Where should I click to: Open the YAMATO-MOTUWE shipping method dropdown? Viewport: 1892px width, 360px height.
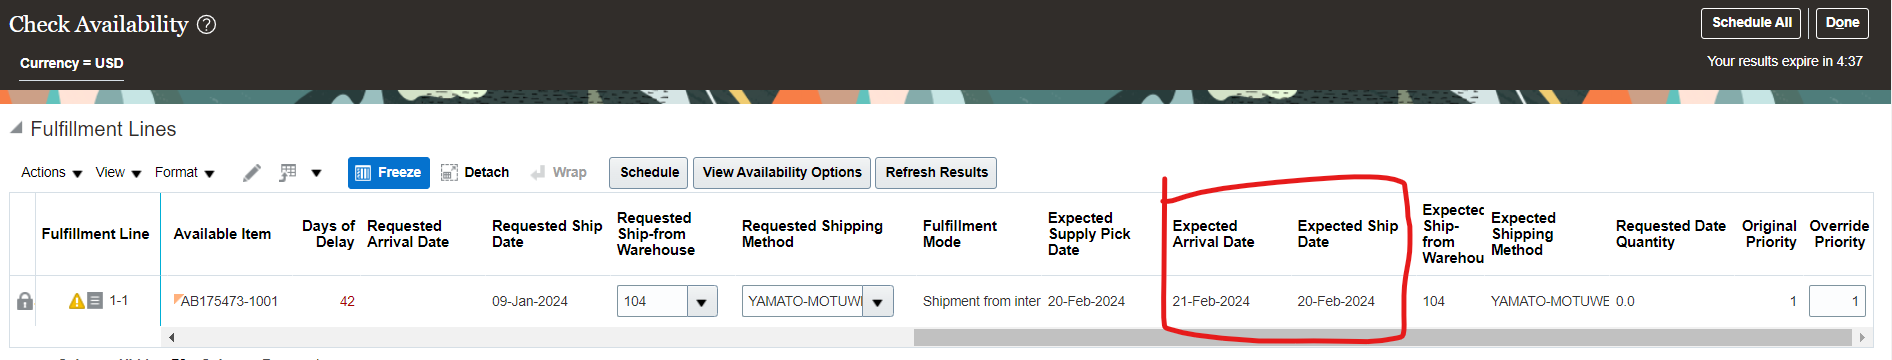878,301
